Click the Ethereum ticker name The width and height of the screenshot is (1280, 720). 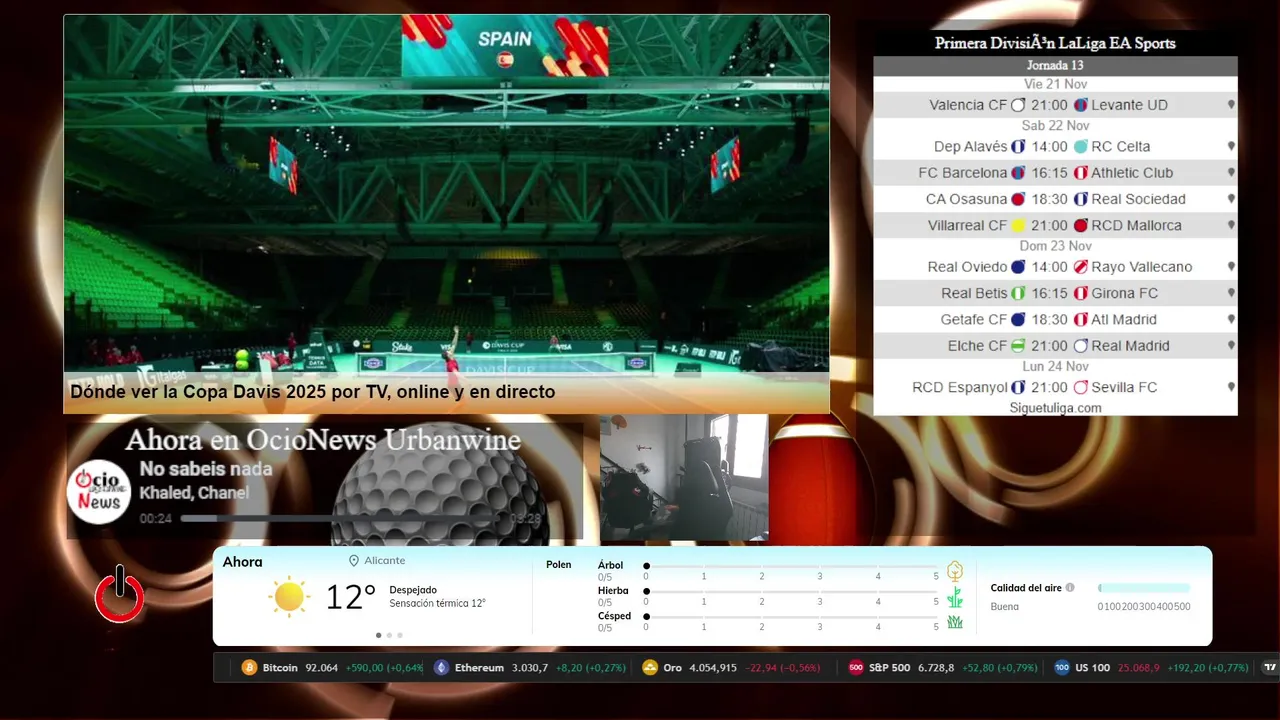pos(479,667)
